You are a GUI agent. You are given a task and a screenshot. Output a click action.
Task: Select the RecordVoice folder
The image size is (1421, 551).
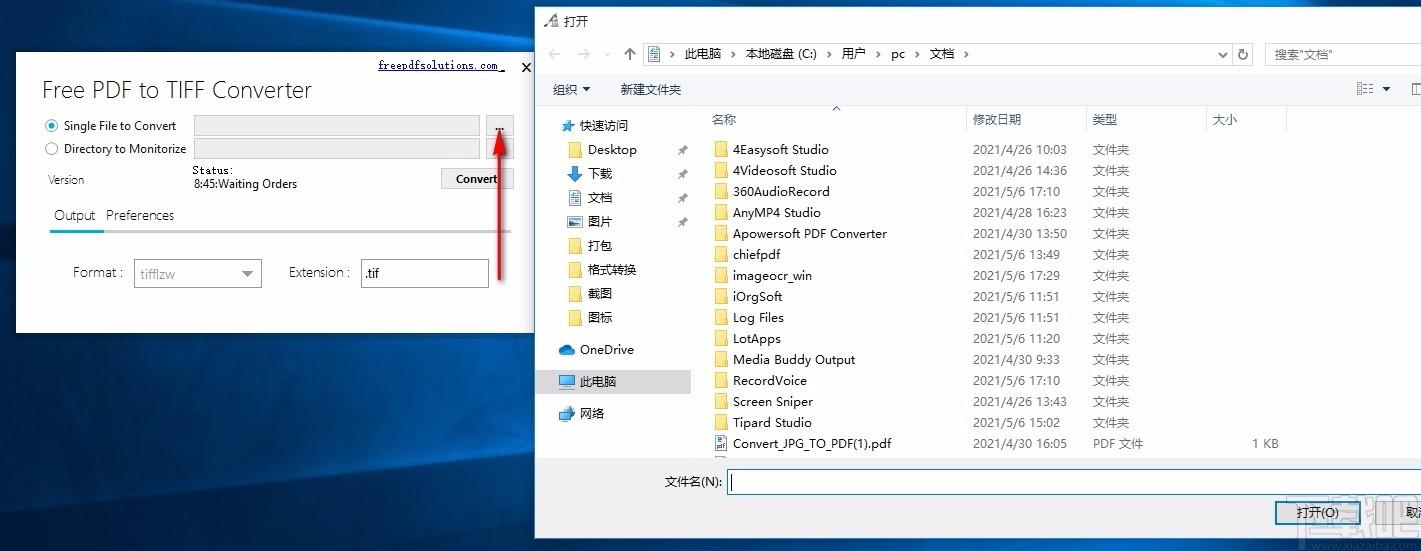tap(769, 380)
